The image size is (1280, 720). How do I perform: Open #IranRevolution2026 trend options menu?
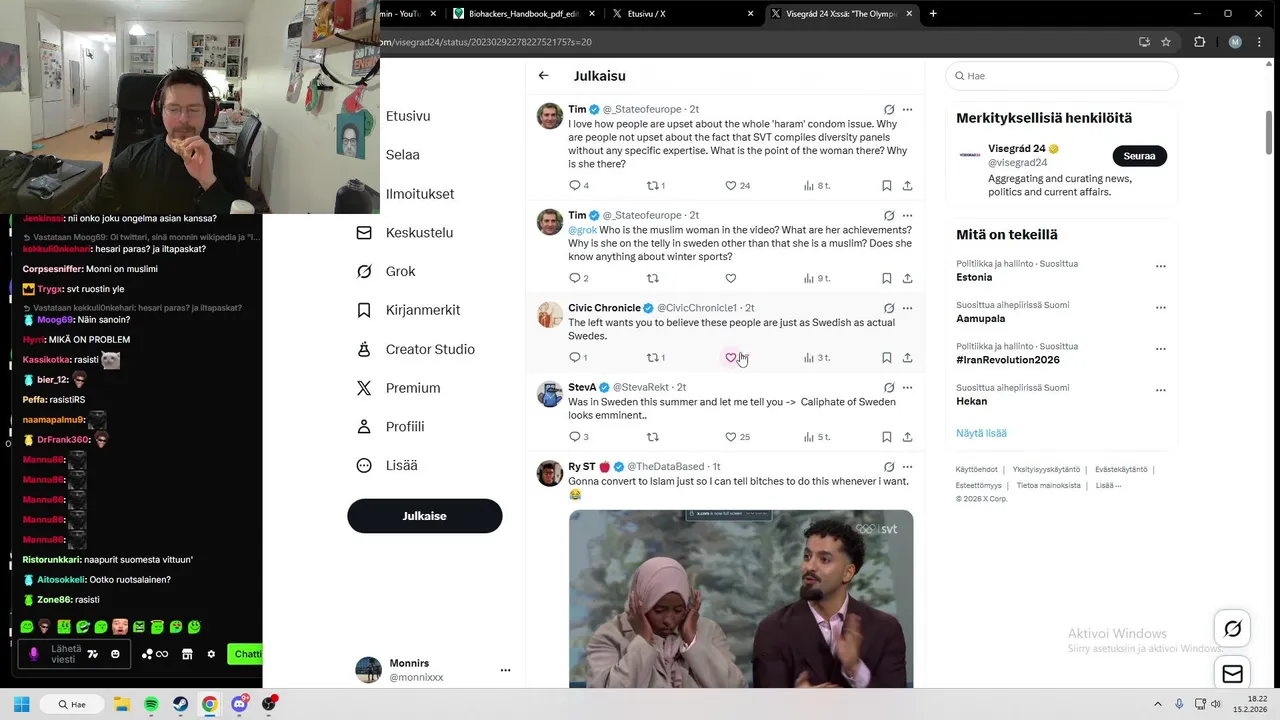[x=1160, y=349]
